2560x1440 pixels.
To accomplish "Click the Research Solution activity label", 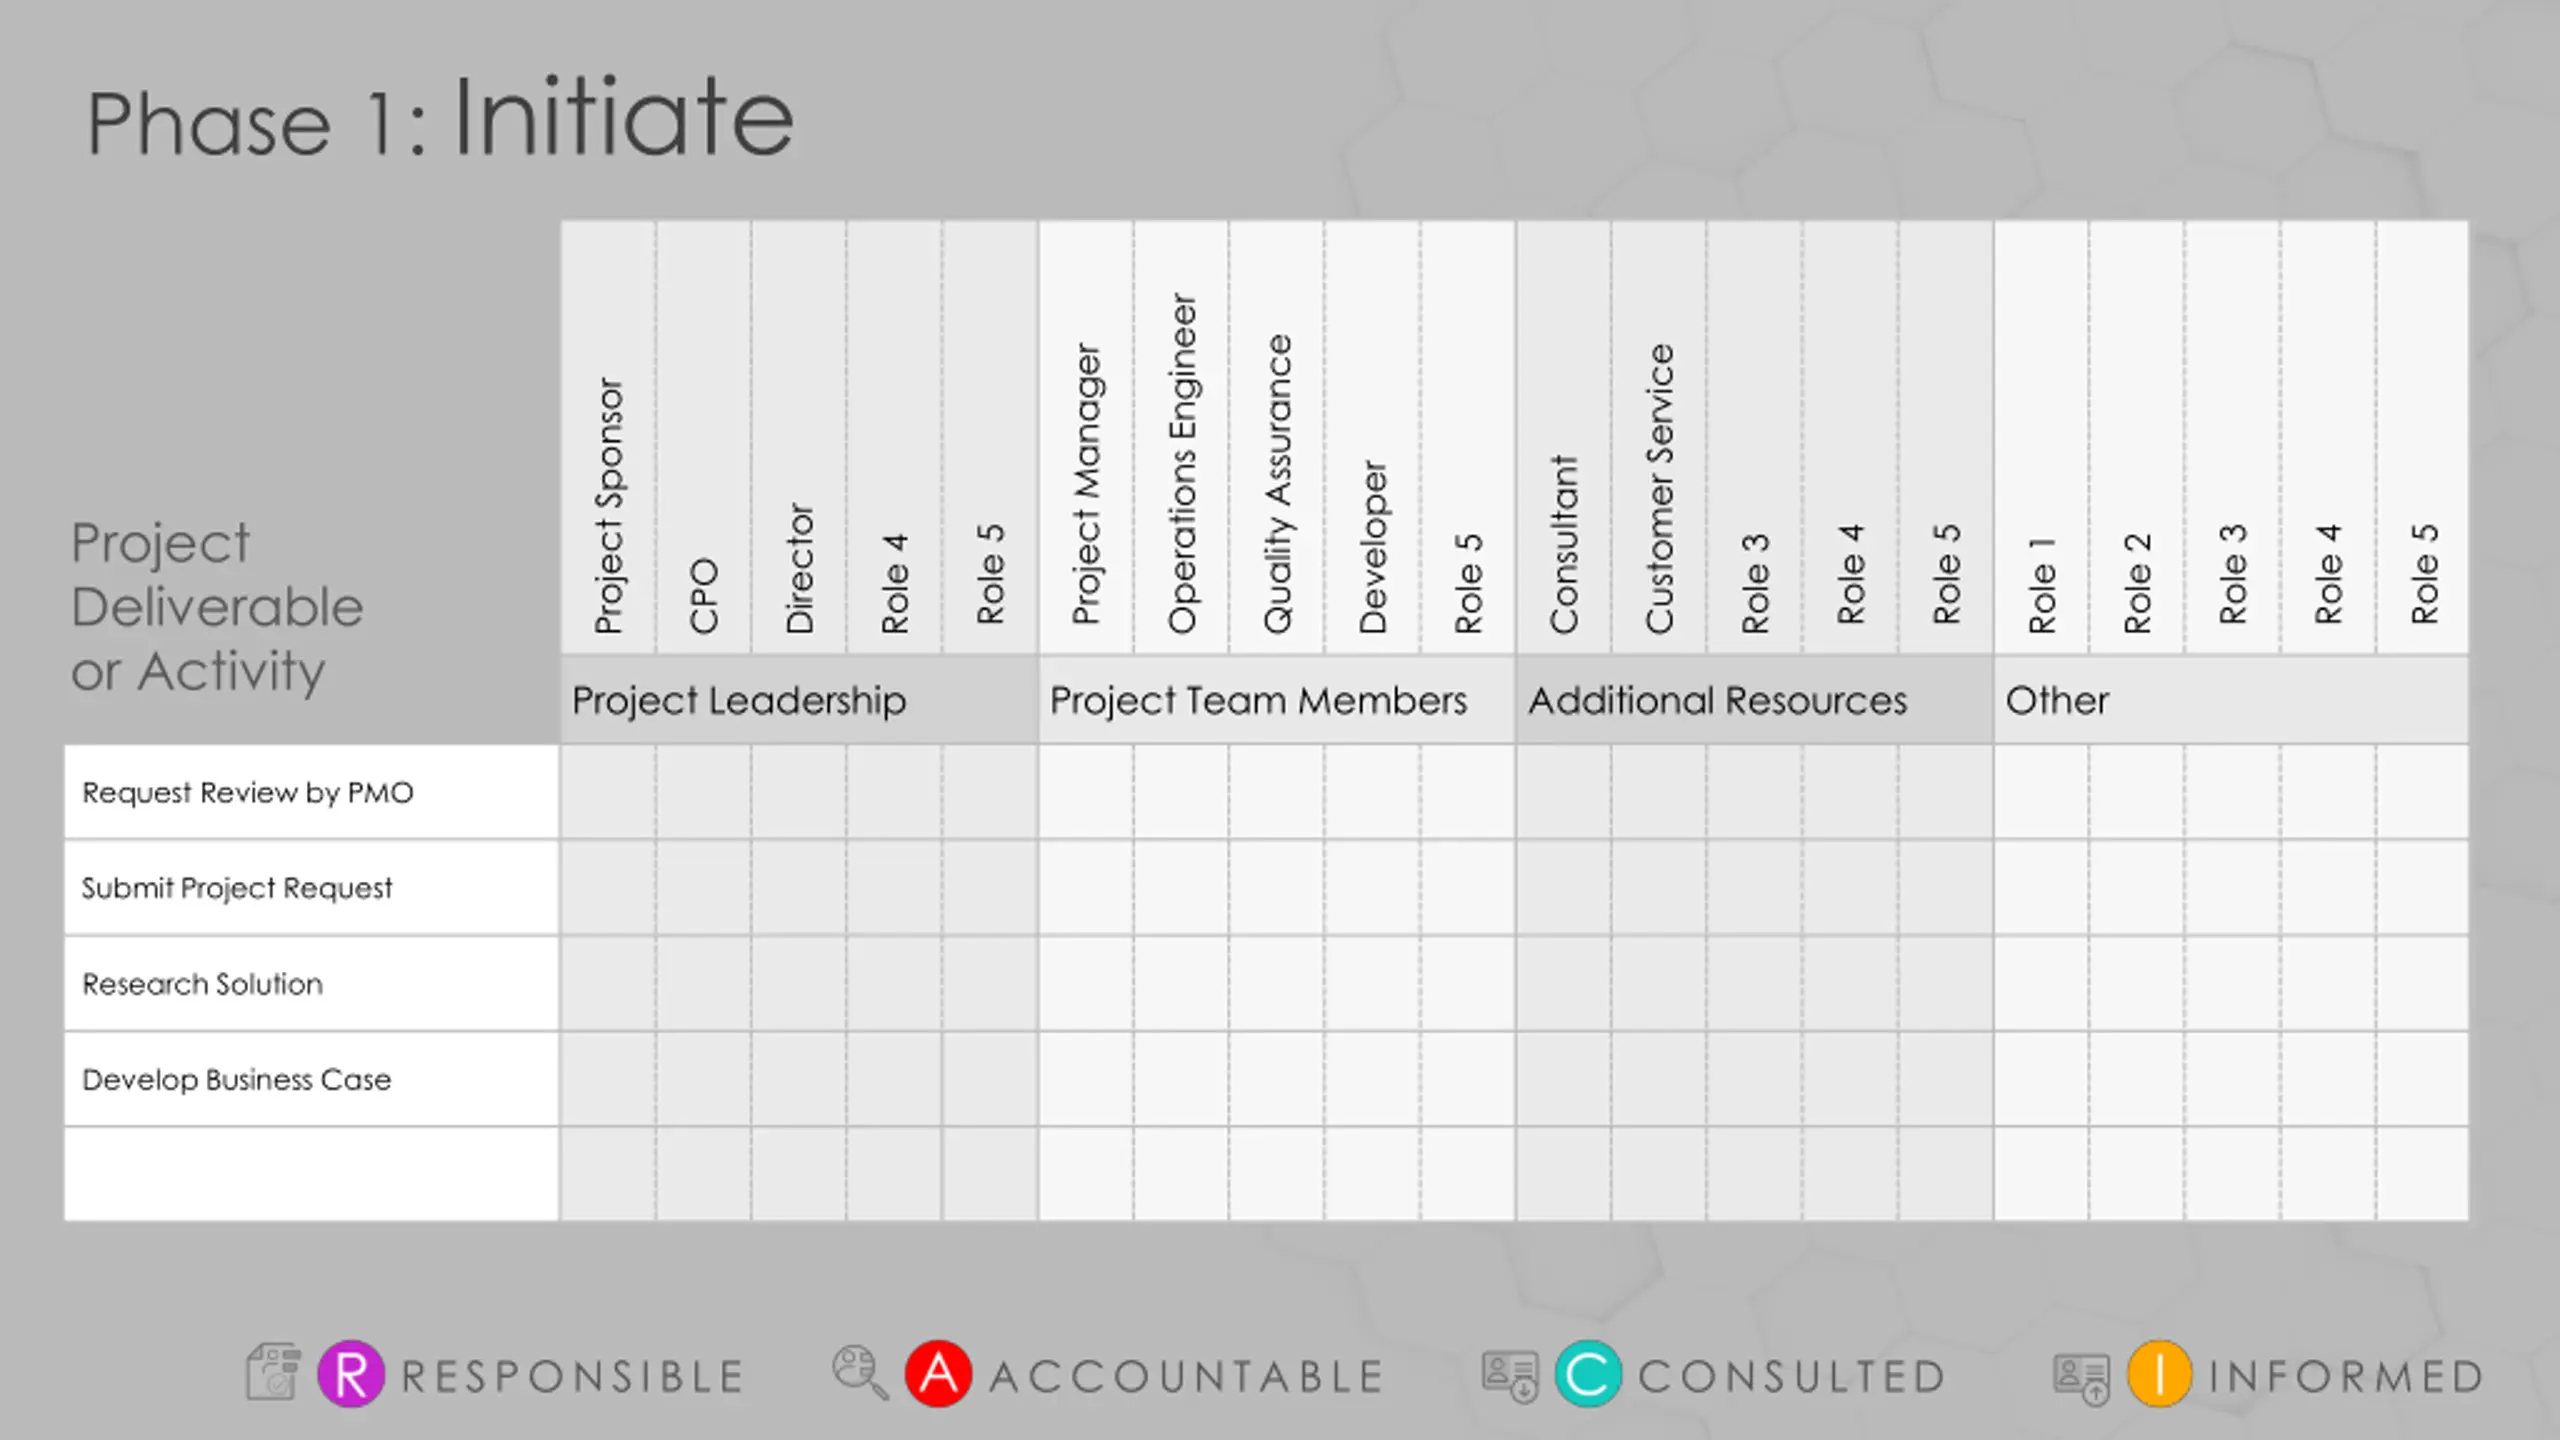I will pyautogui.click(x=203, y=984).
